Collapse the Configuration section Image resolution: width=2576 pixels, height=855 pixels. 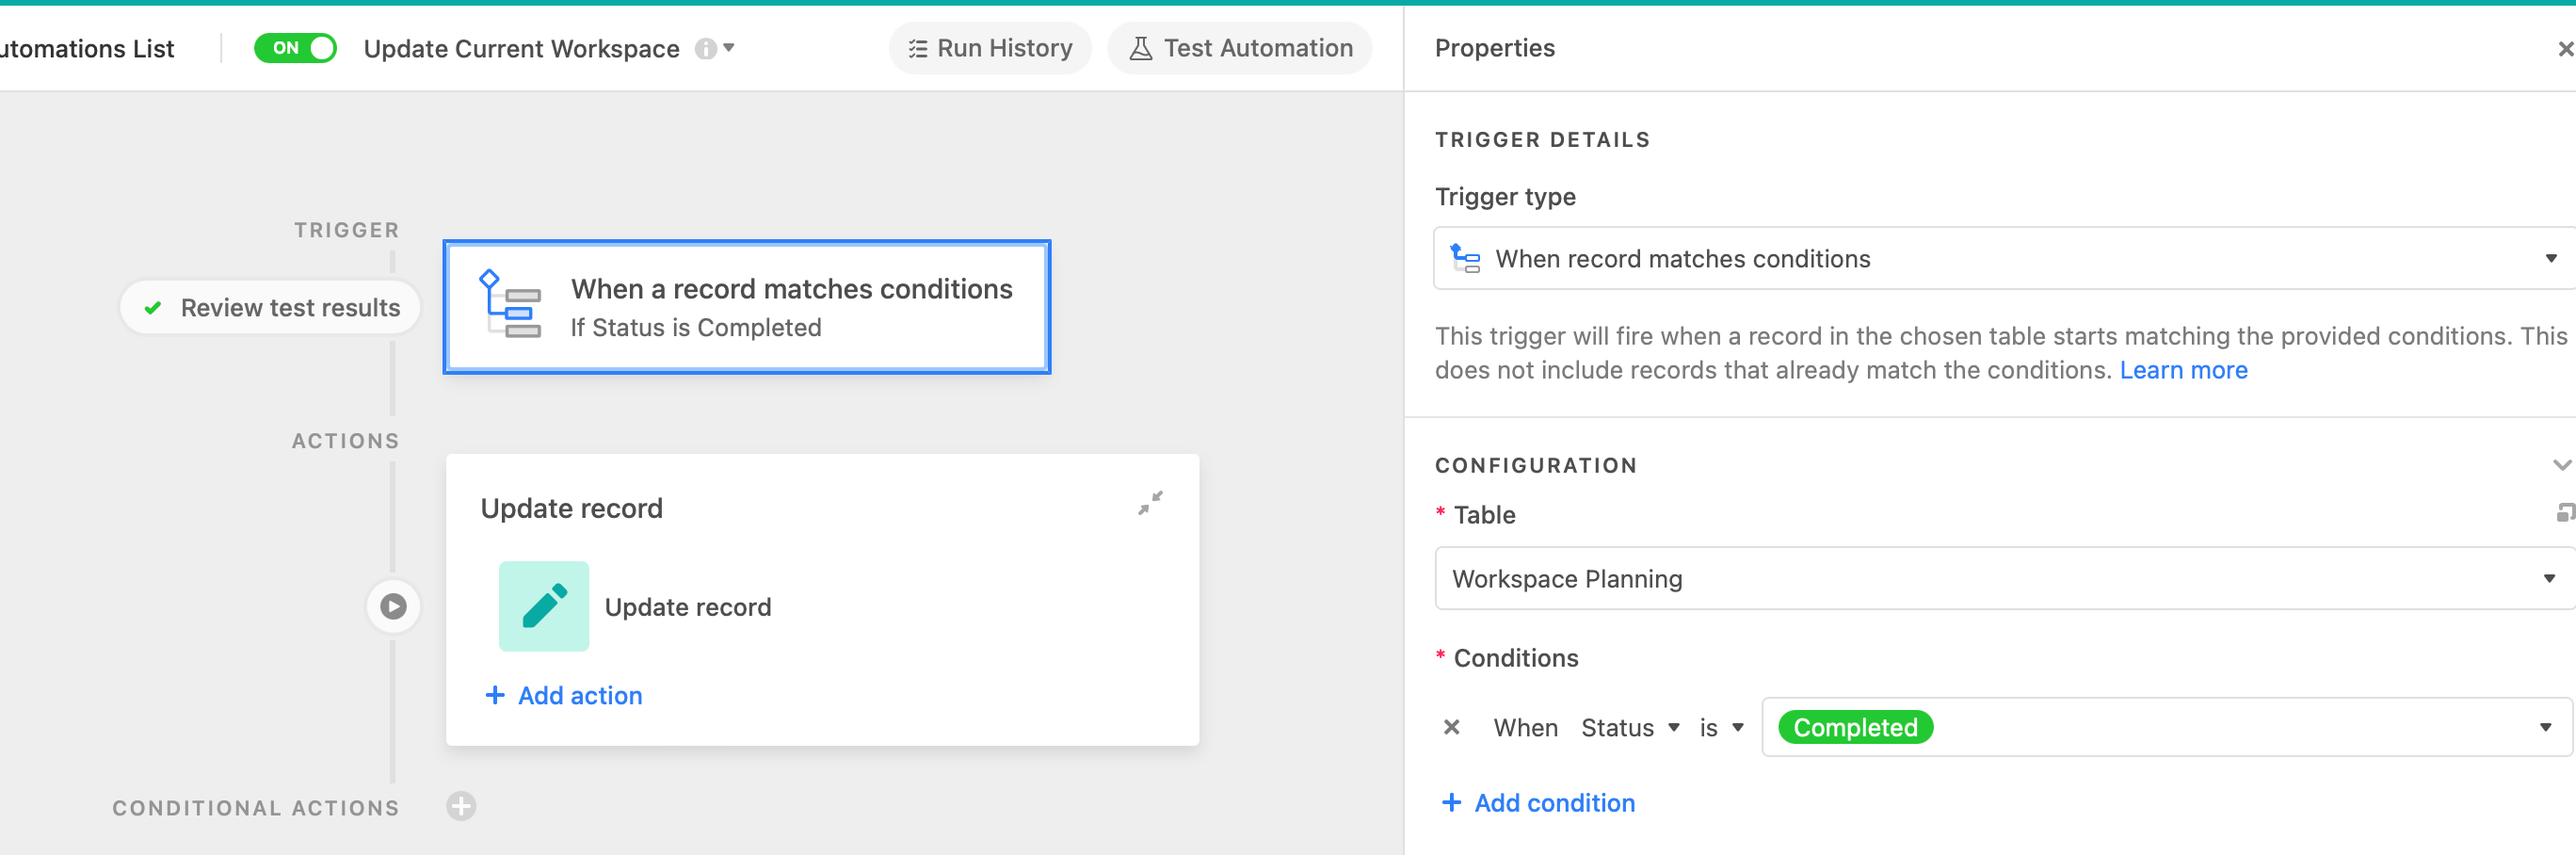tap(2560, 464)
